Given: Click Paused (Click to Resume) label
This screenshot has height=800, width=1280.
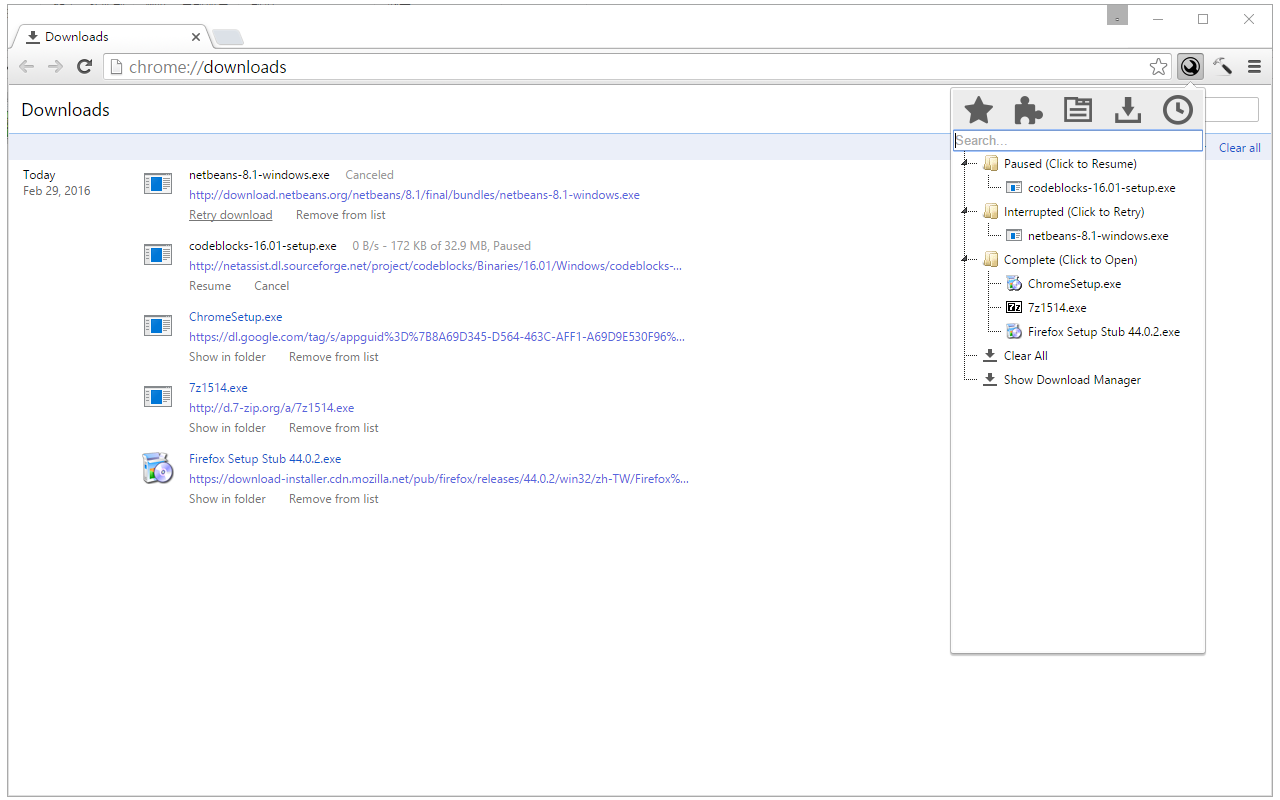Looking at the screenshot, I should pos(1070,163).
